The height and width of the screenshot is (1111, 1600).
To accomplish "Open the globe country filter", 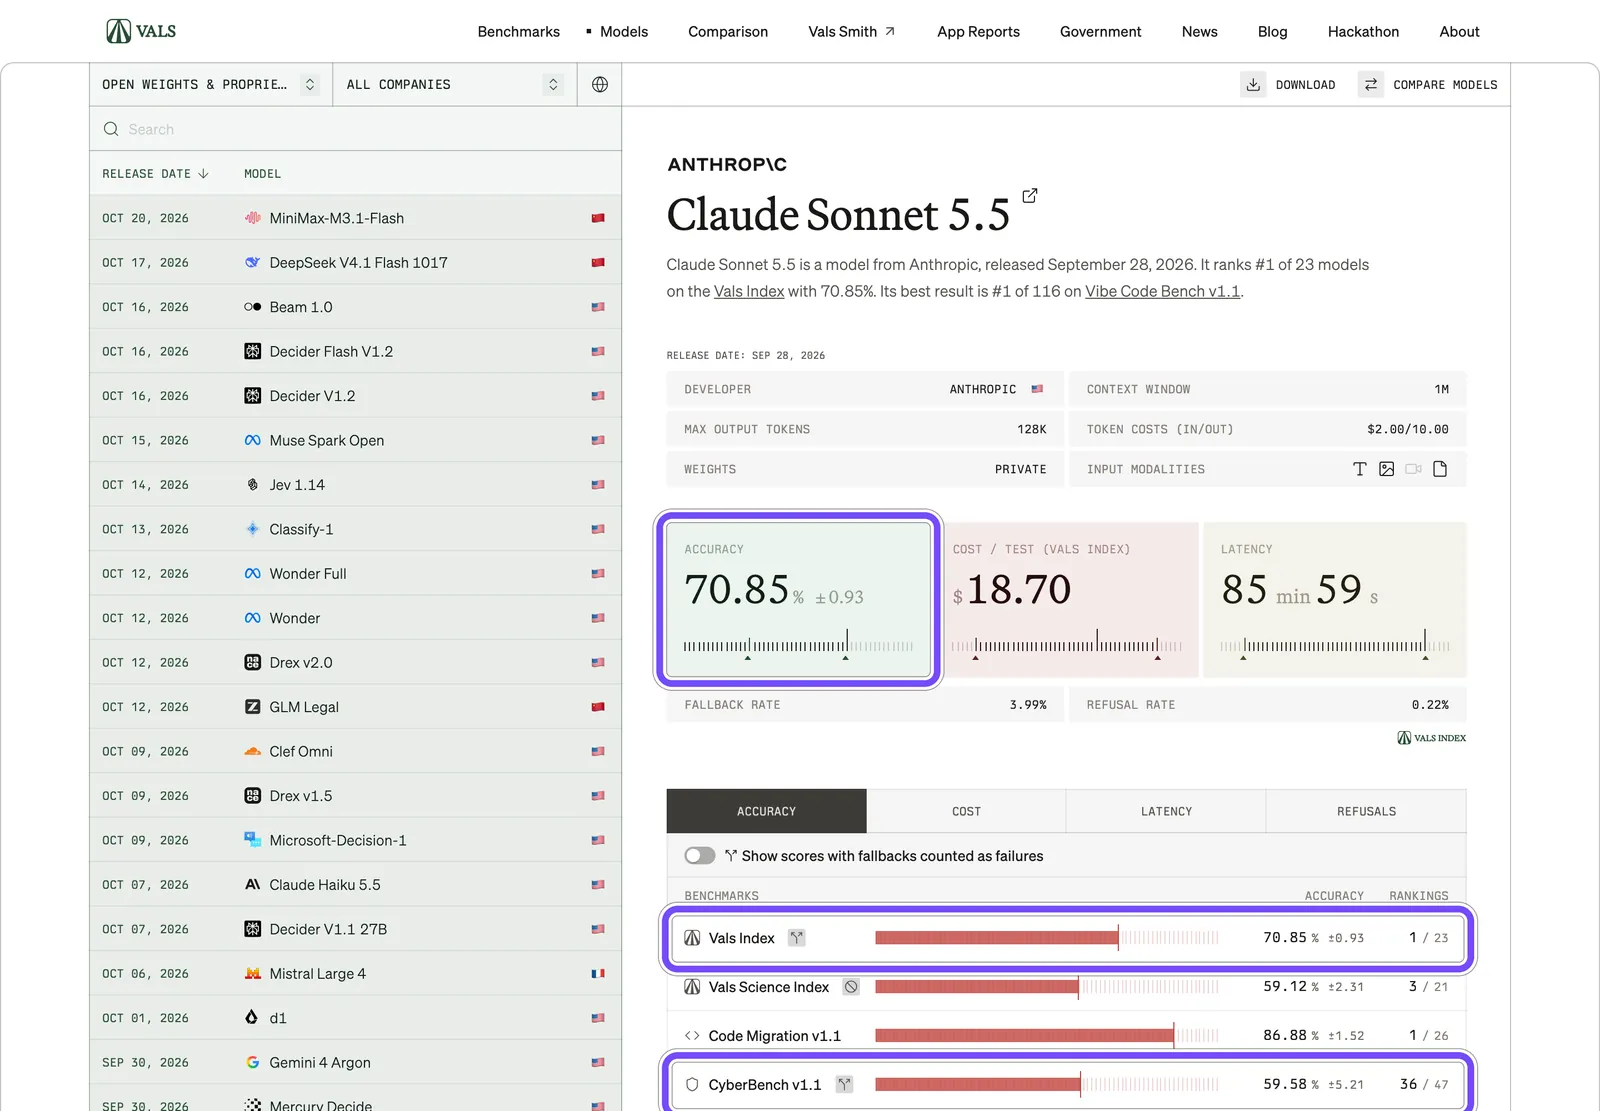I will pos(600,85).
